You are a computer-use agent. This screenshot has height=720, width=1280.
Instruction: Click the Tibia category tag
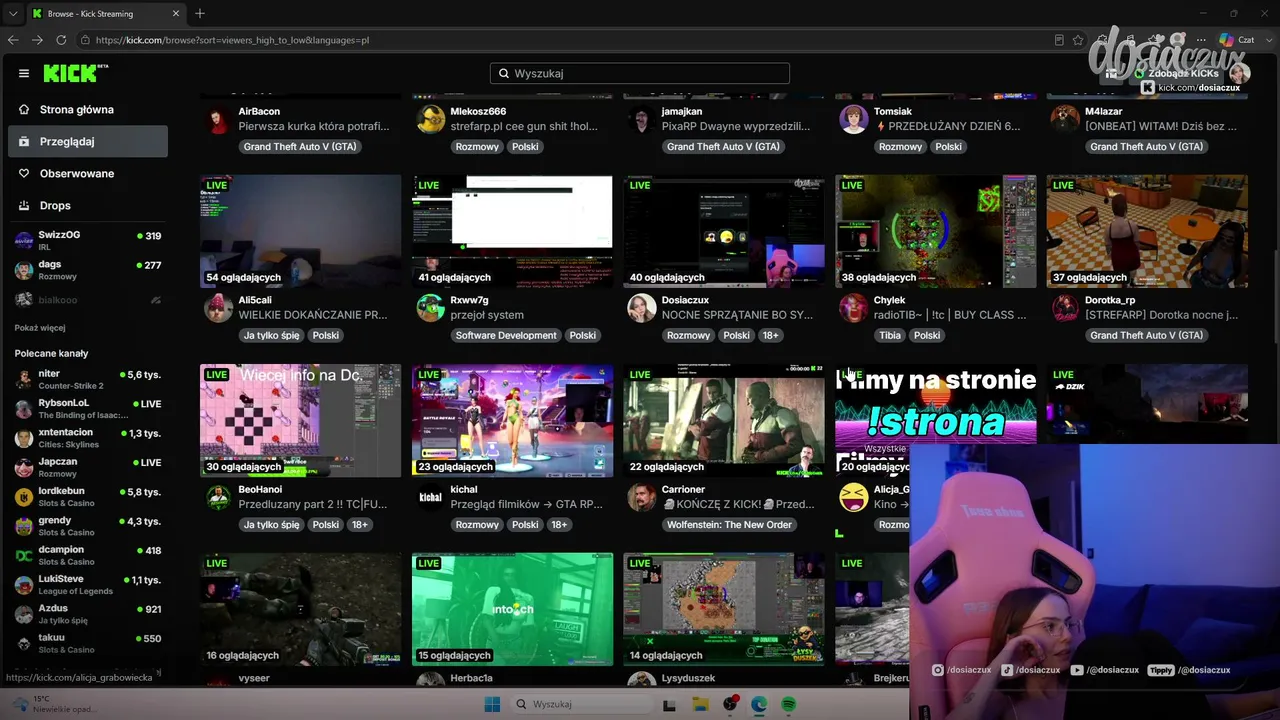point(890,336)
